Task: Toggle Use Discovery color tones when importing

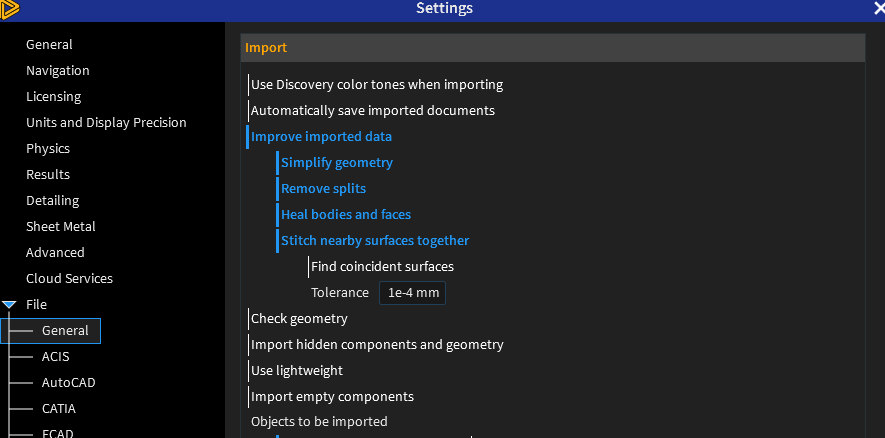Action: (376, 85)
